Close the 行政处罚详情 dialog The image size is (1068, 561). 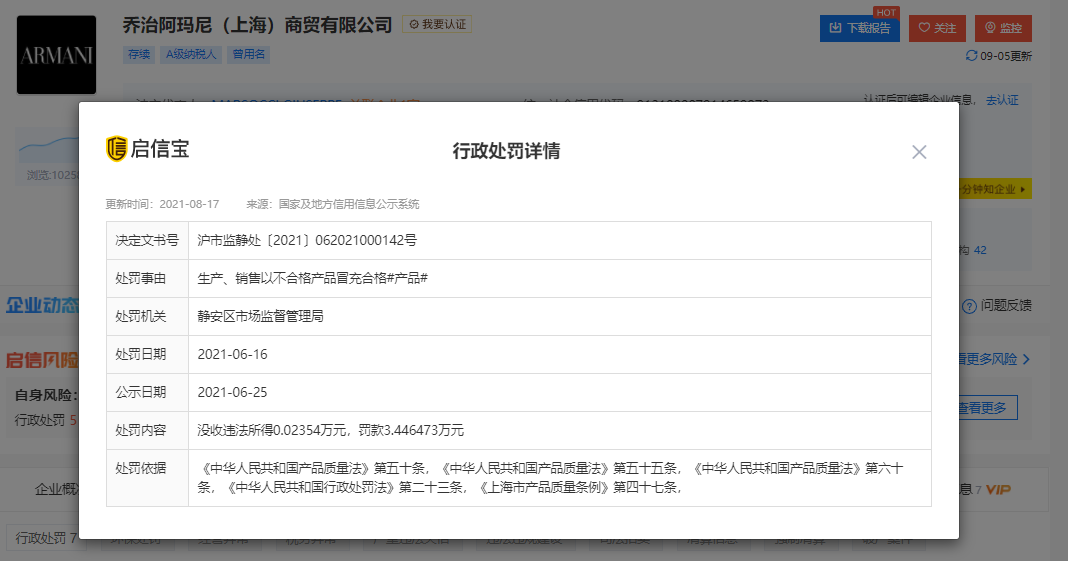(x=919, y=152)
